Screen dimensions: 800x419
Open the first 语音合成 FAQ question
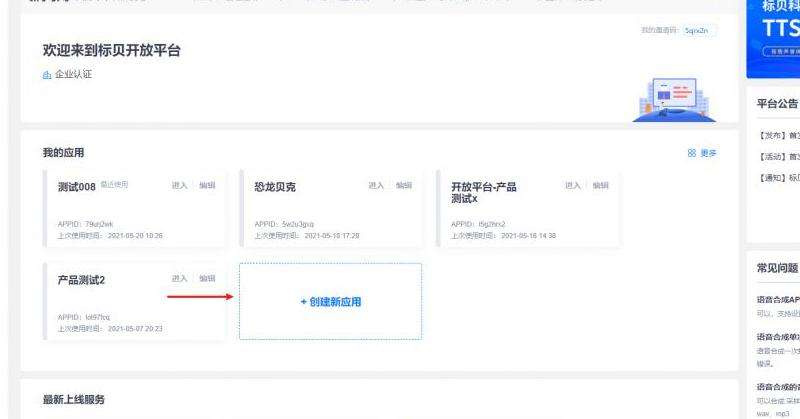(x=778, y=300)
